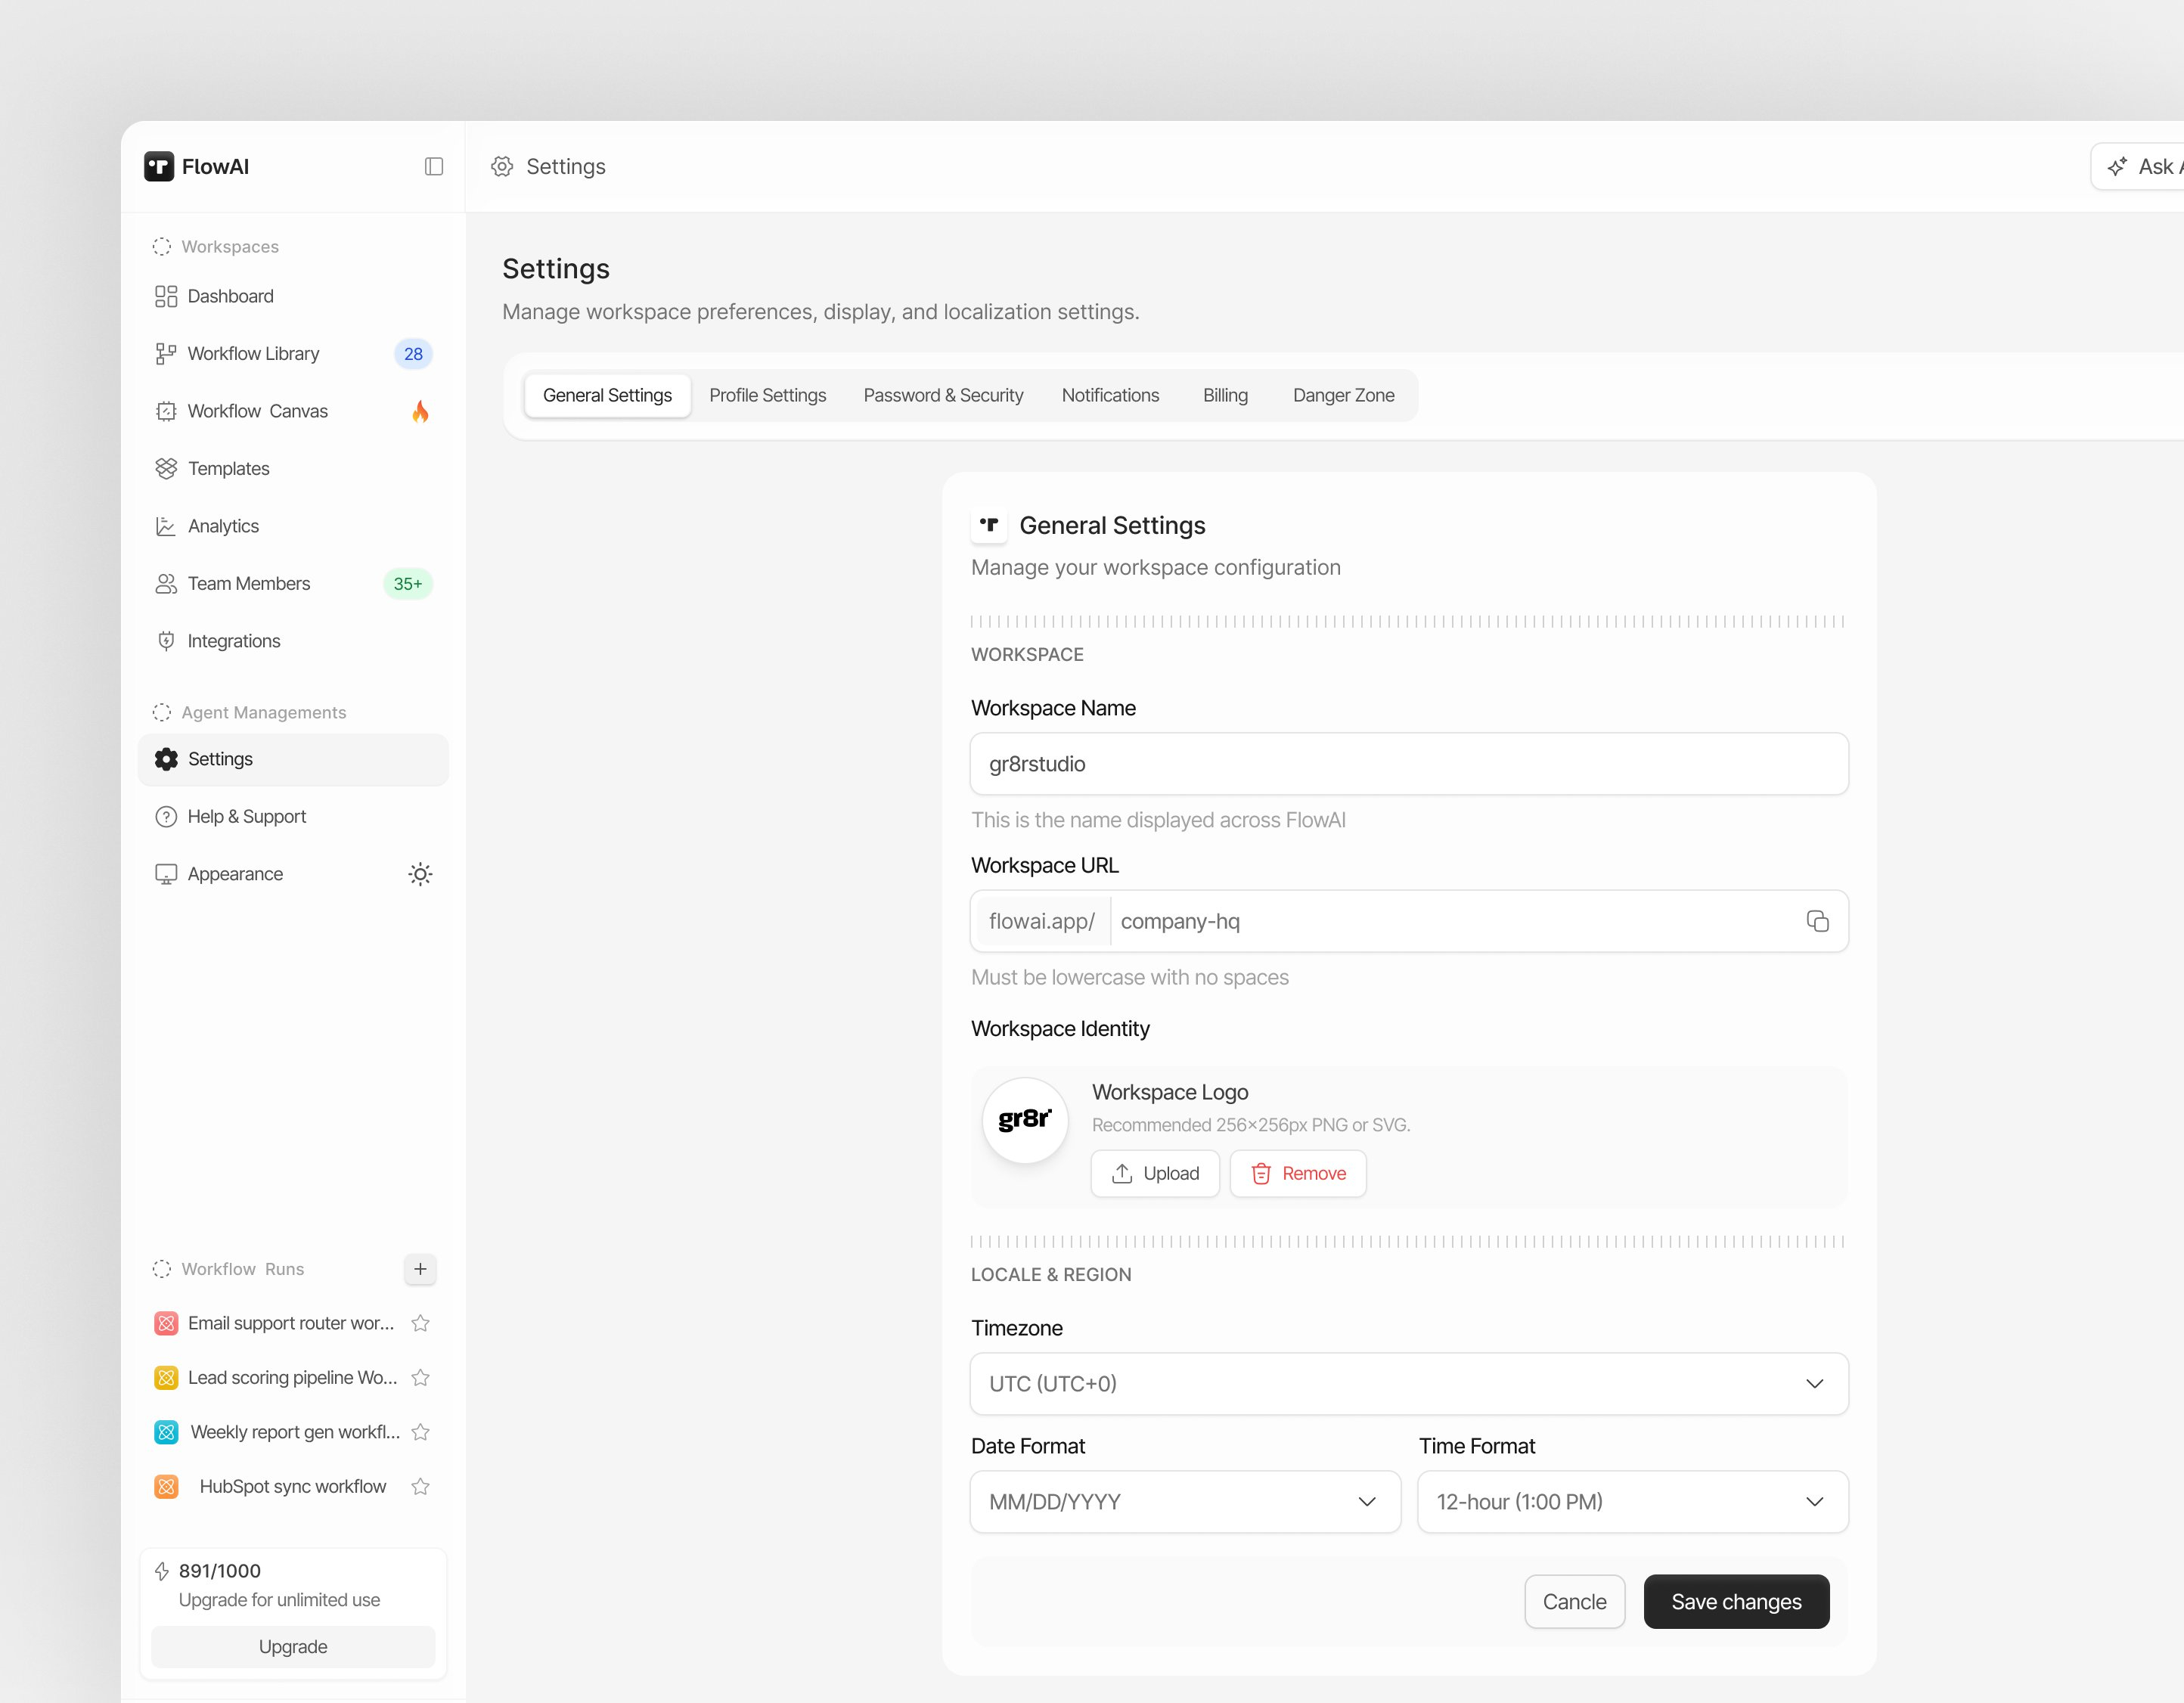Add a workflow run with the plus button

420,1269
